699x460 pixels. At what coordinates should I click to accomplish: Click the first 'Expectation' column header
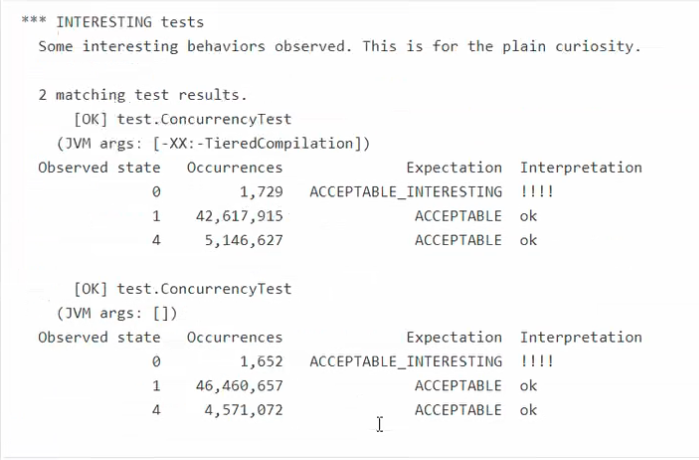[x=454, y=168]
